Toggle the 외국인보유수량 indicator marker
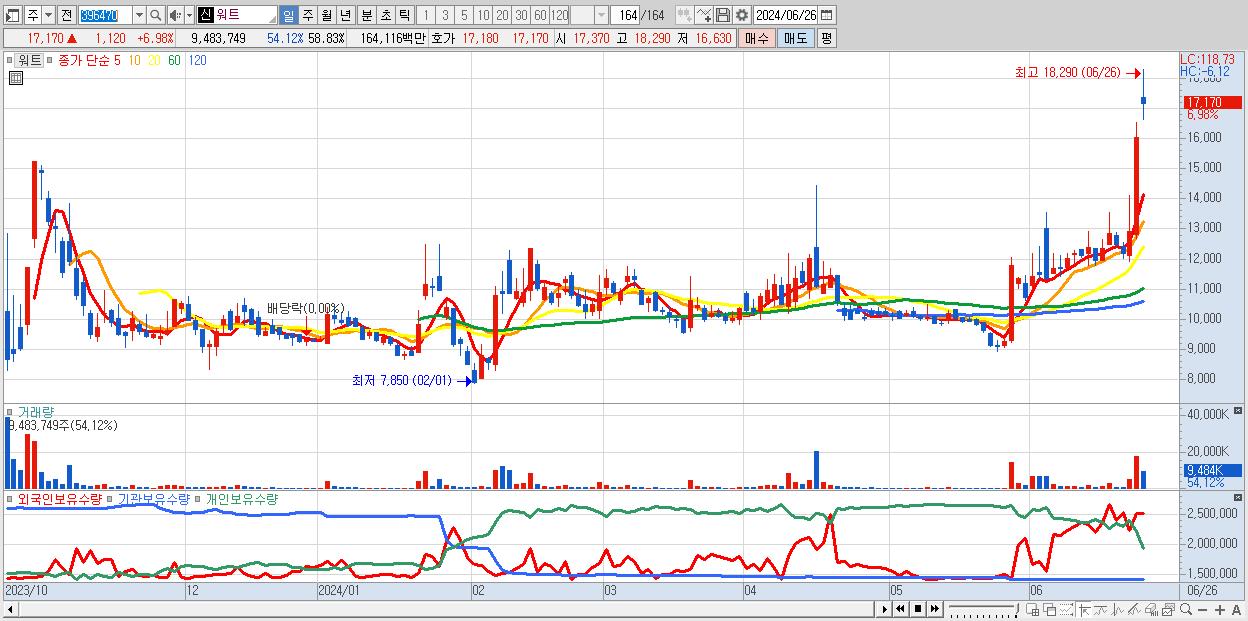This screenshot has height=621, width=1248. (12, 498)
